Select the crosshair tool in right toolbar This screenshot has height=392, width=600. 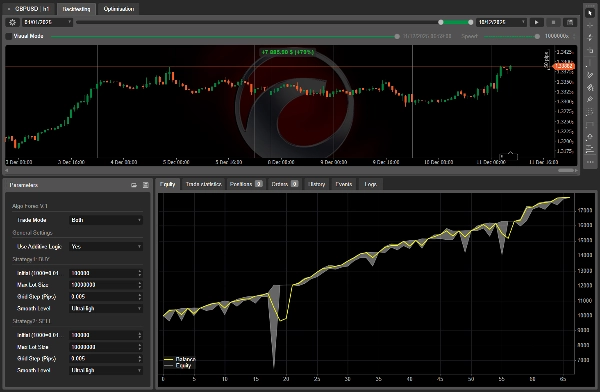590,25
